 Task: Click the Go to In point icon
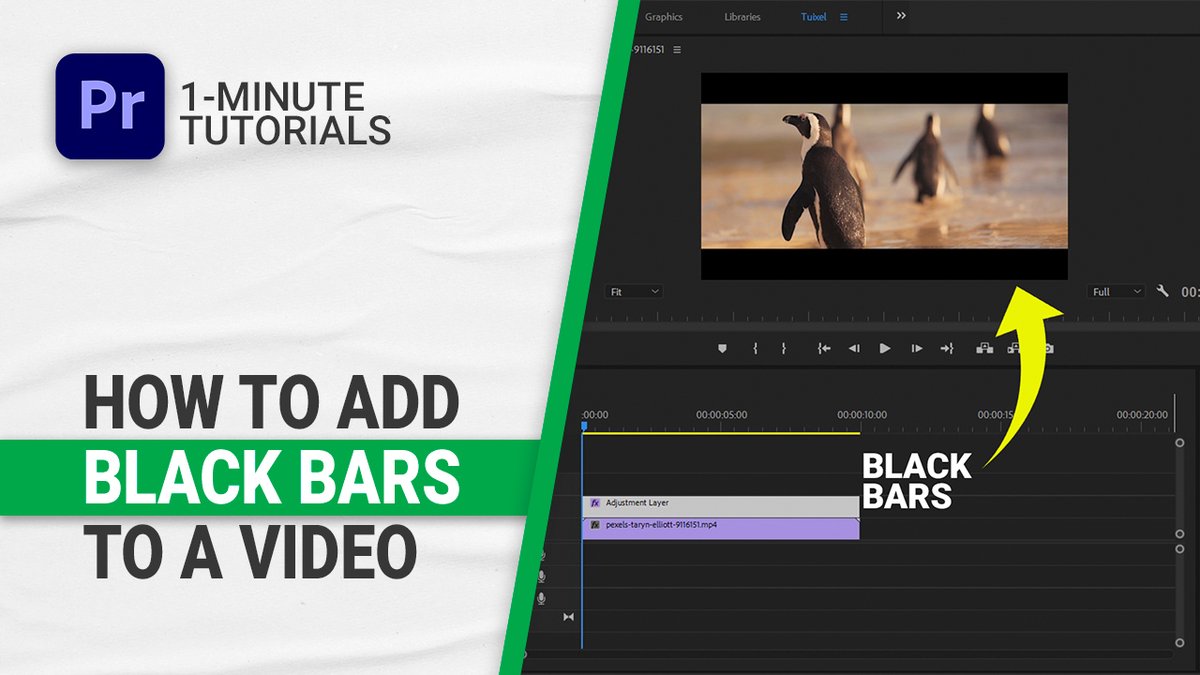pos(824,348)
